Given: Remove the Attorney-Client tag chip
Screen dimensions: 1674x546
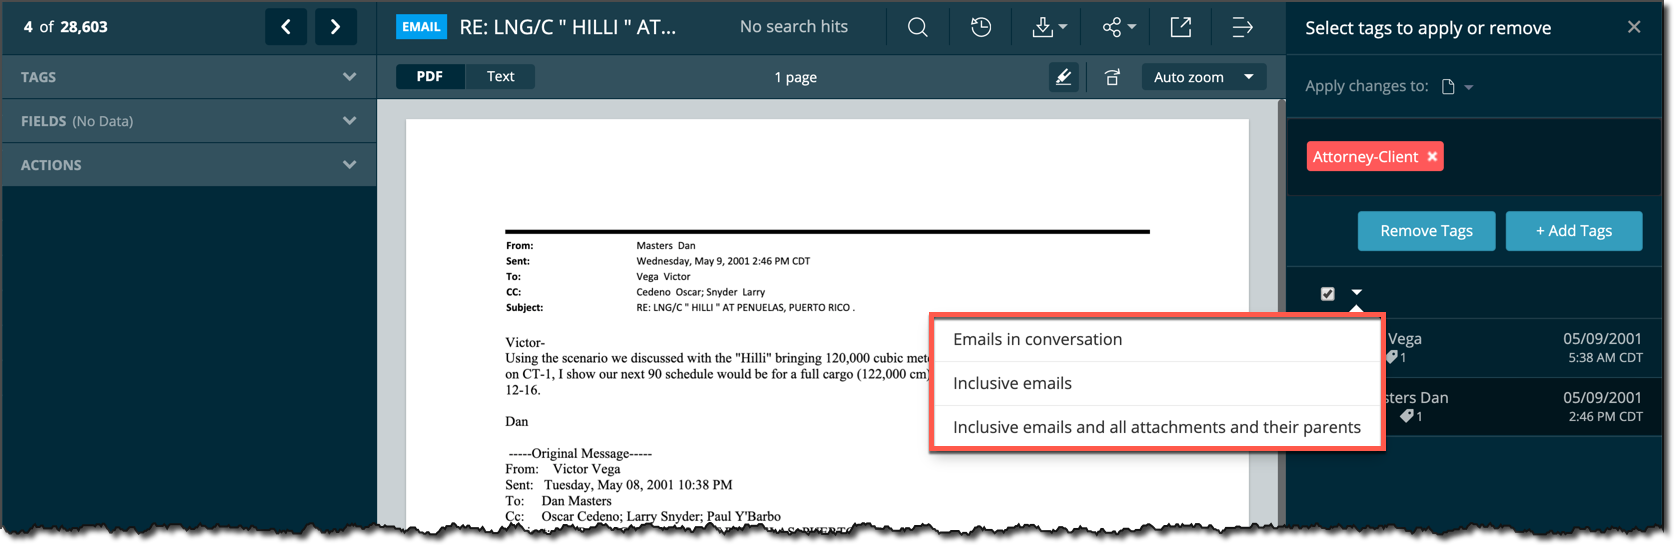Looking at the screenshot, I should point(1432,157).
